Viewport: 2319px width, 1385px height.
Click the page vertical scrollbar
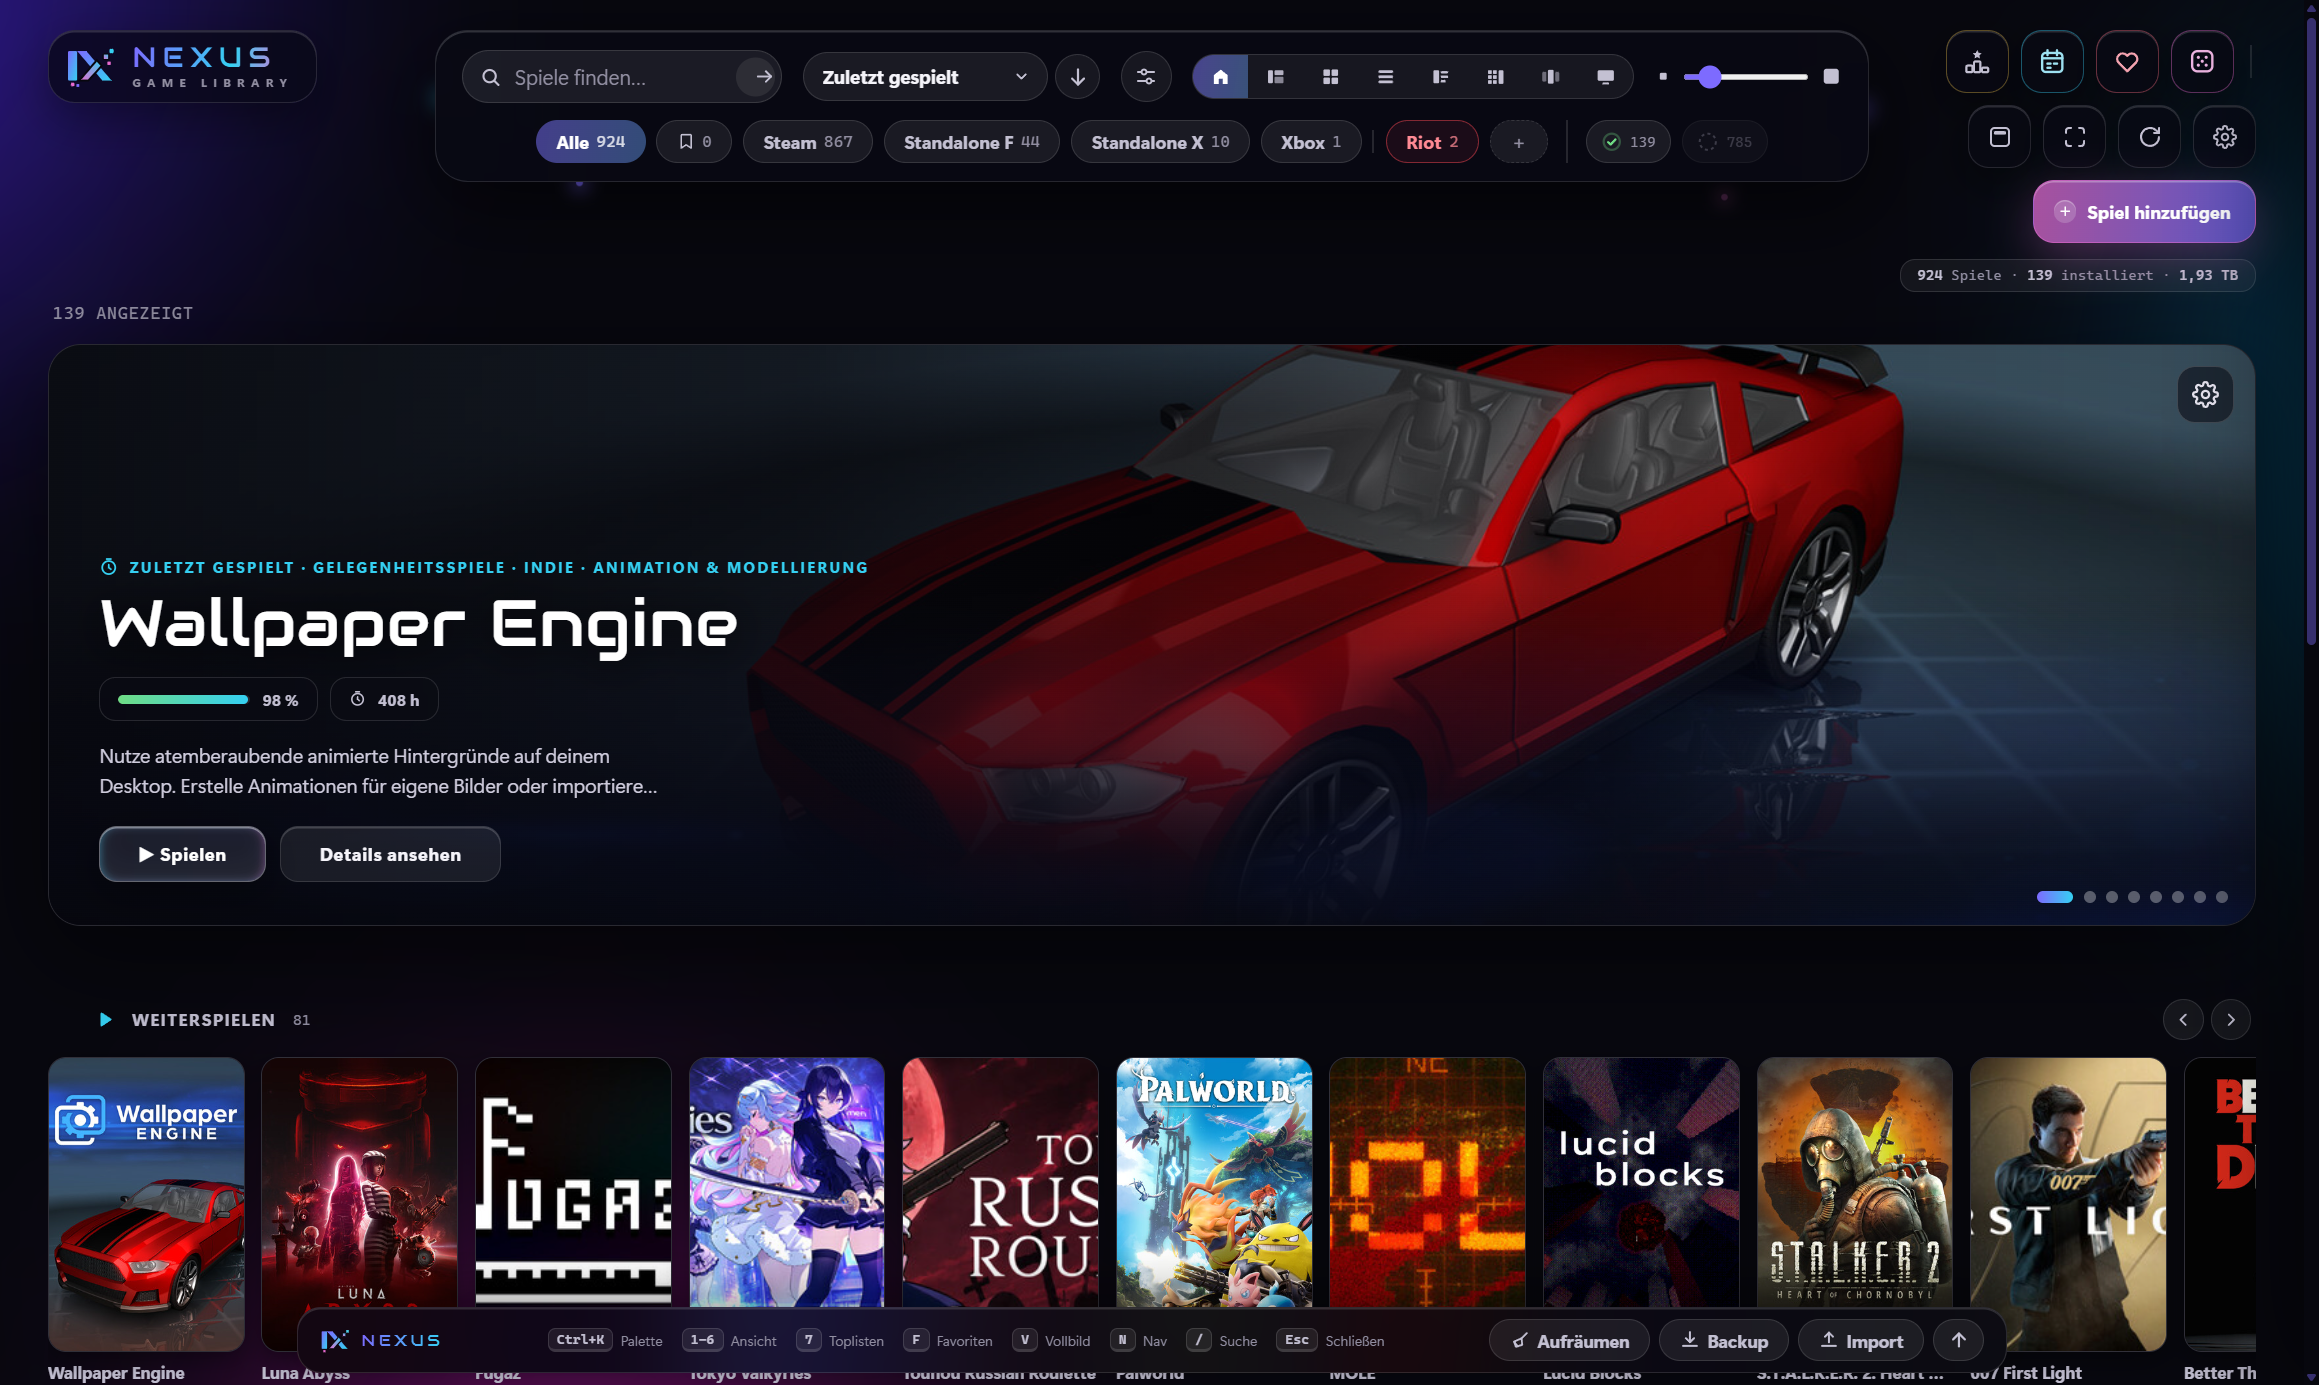coord(2312,330)
